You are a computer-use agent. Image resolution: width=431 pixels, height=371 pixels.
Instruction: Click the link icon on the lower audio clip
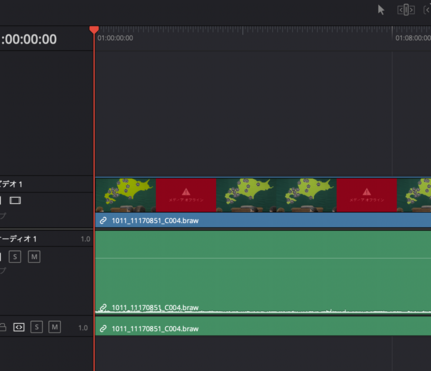click(103, 329)
